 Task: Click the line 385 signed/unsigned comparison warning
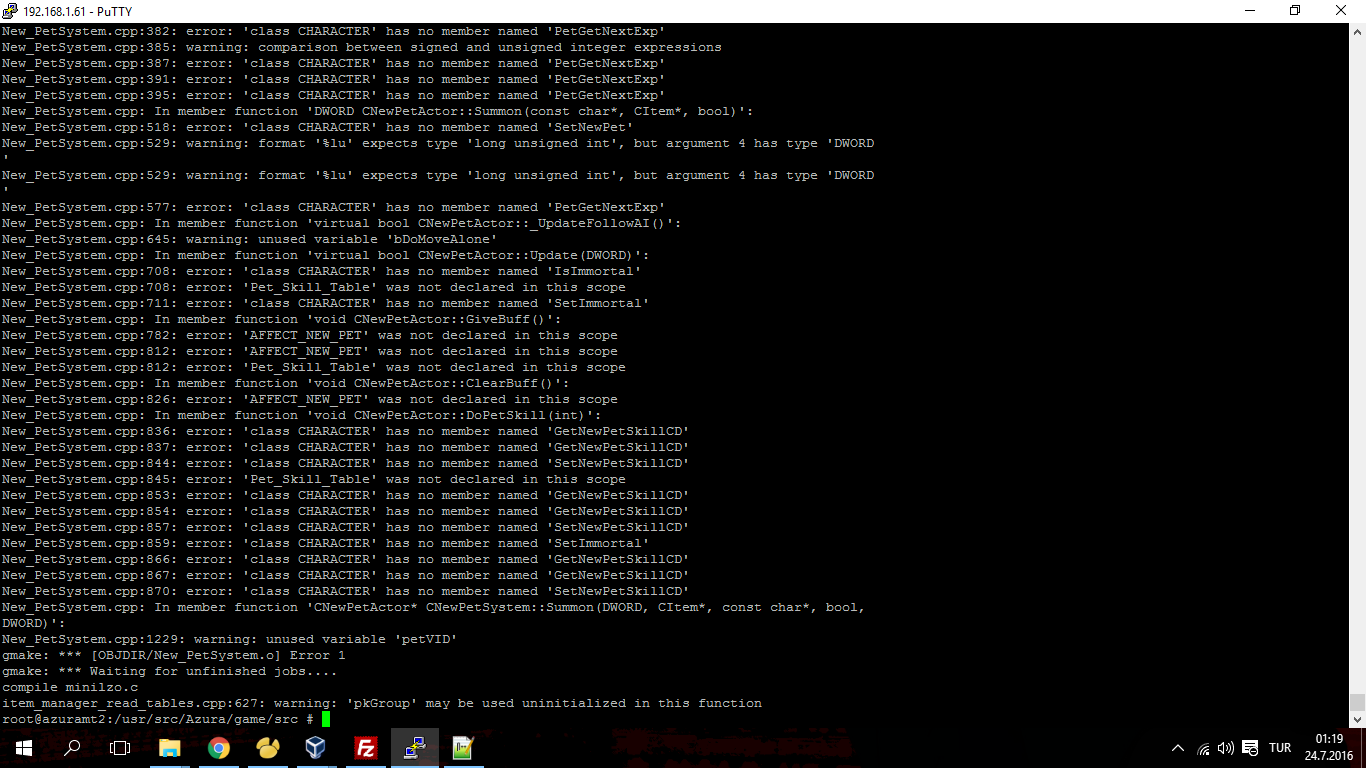pos(362,47)
